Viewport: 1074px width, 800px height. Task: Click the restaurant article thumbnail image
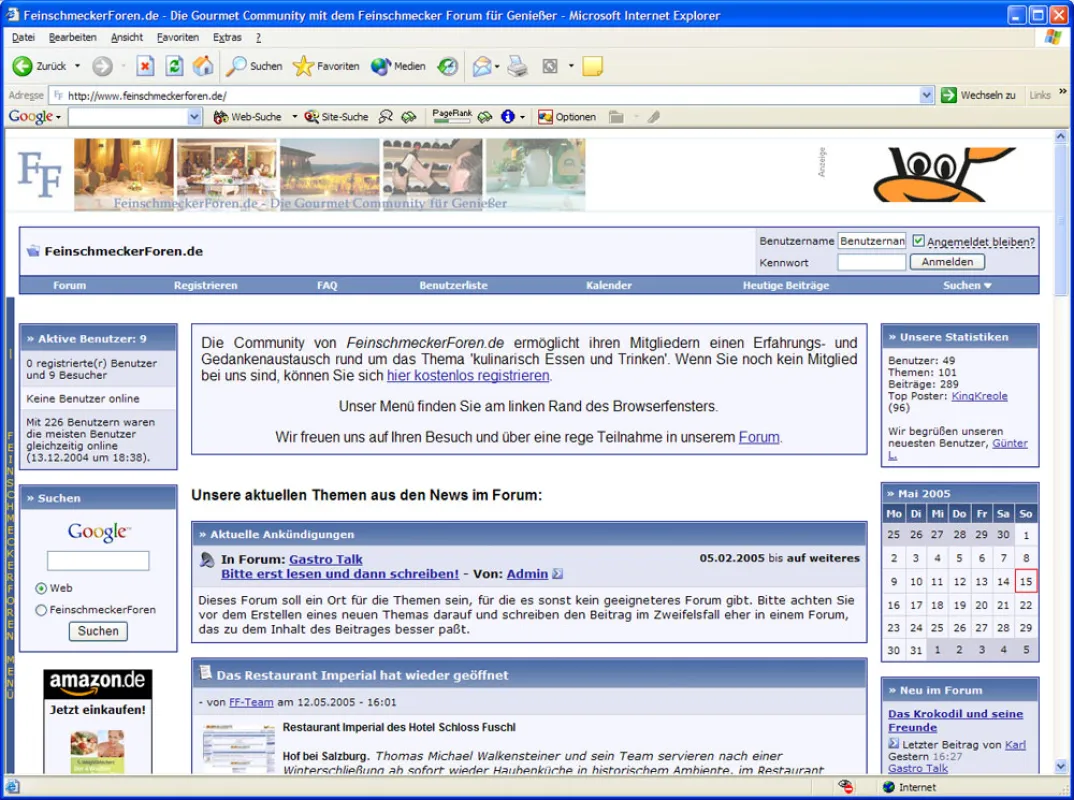coord(238,748)
